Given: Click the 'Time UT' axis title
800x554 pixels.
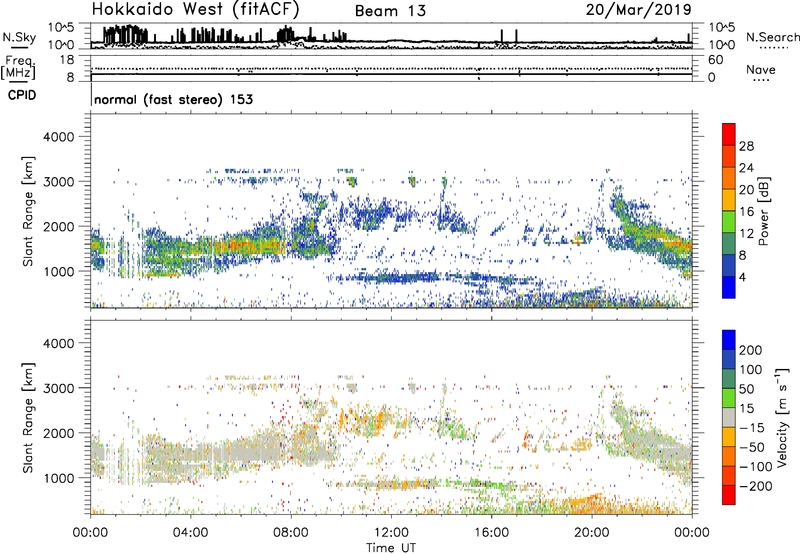Looking at the screenshot, I should click(x=391, y=548).
